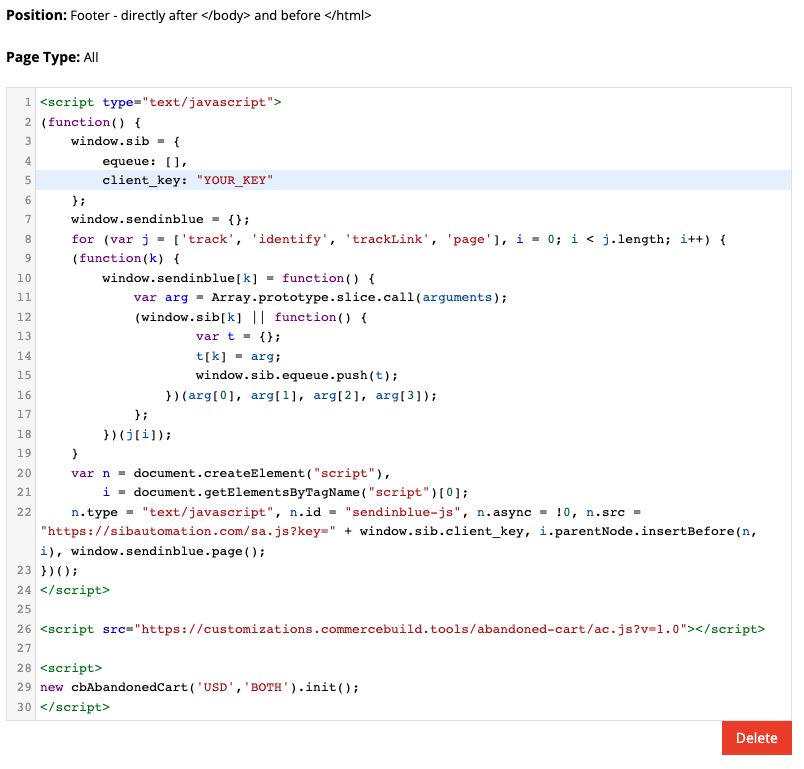Viewport: 804px width, 769px height.
Task: Click the red Delete button
Action: (x=756, y=738)
